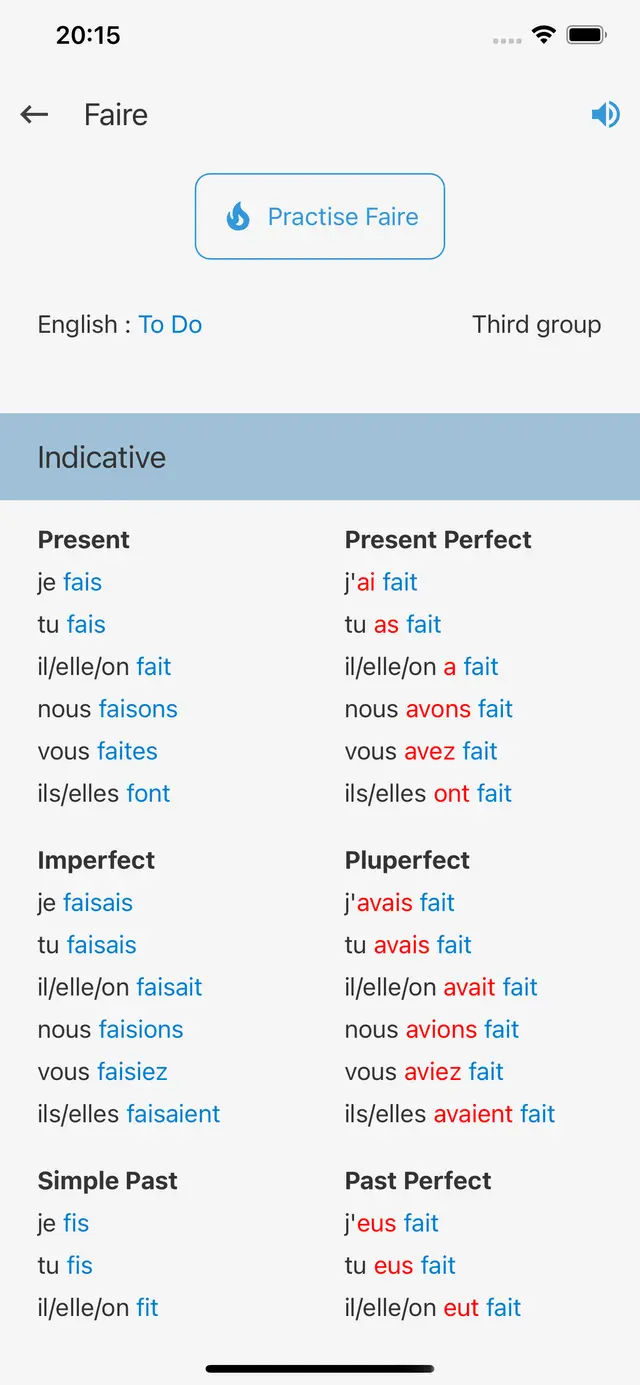Tap the back arrow icon
This screenshot has height=1385, width=640.
35,115
